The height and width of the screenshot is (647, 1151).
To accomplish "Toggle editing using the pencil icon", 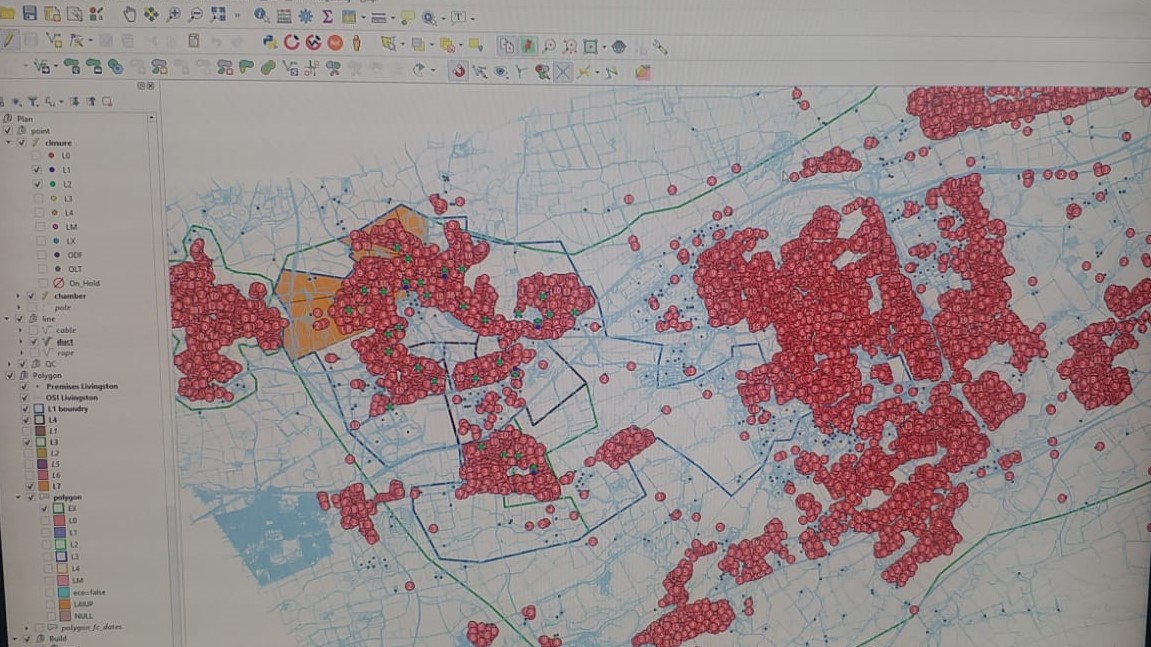I will 9,41.
